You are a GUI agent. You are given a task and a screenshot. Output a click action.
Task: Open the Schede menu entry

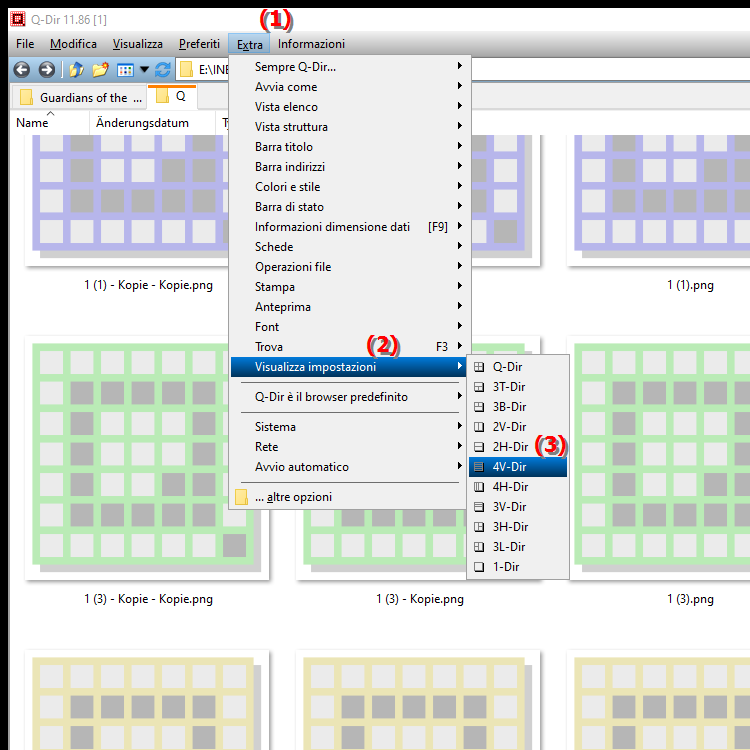349,247
